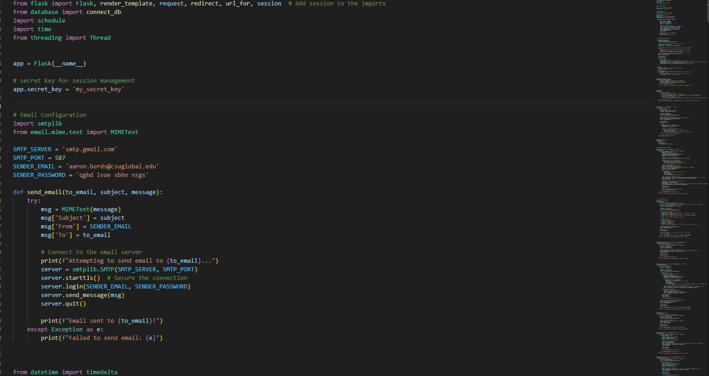The image size is (709, 376).
Task: Click the 'server.quit()' line
Action: click(63, 304)
